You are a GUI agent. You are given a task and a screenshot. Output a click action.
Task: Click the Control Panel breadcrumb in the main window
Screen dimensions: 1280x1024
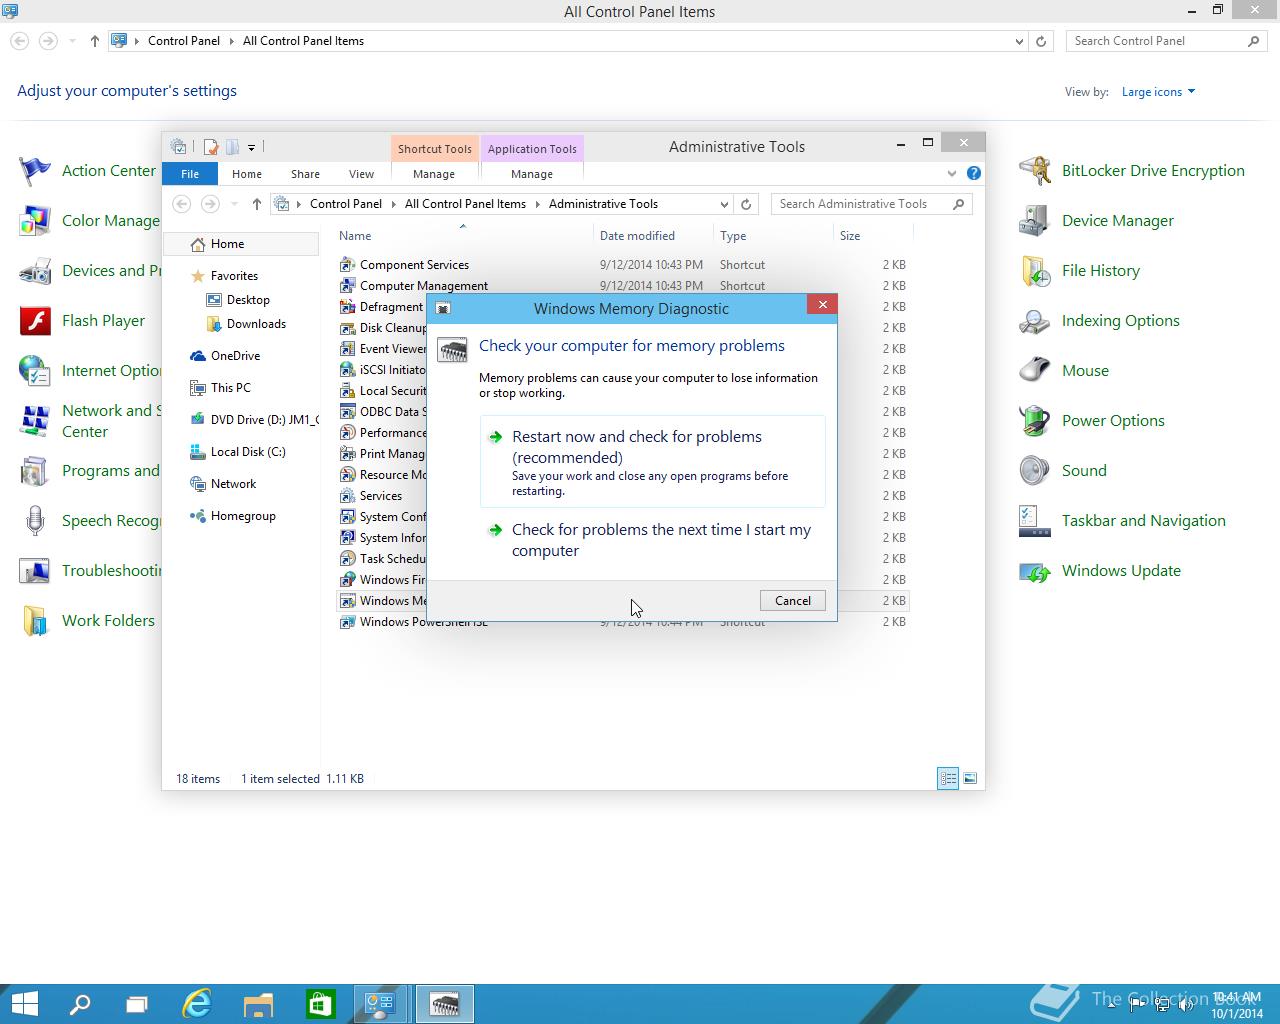tap(184, 41)
